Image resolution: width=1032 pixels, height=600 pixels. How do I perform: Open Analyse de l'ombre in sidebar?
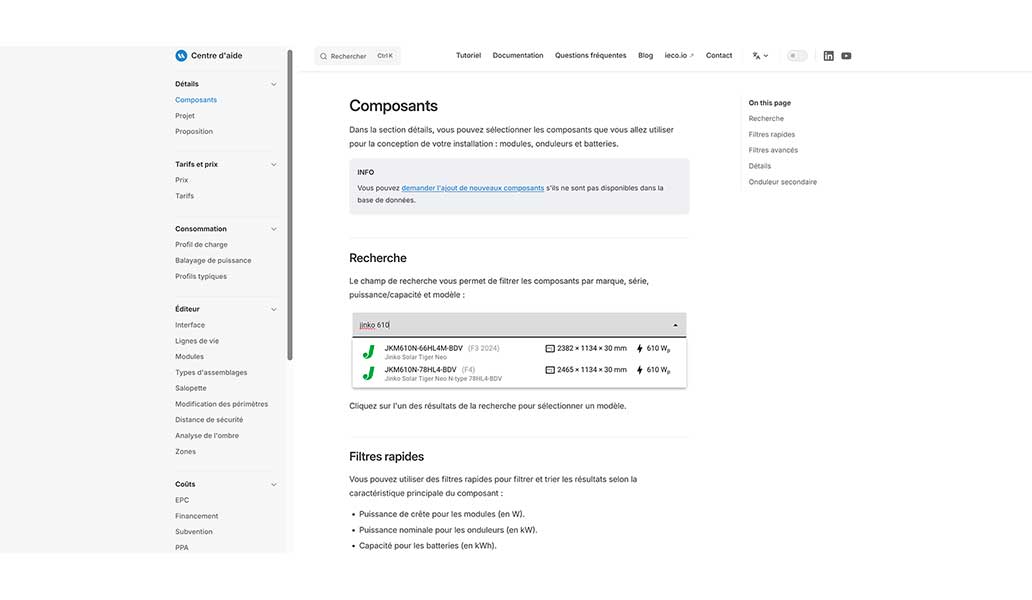207,436
